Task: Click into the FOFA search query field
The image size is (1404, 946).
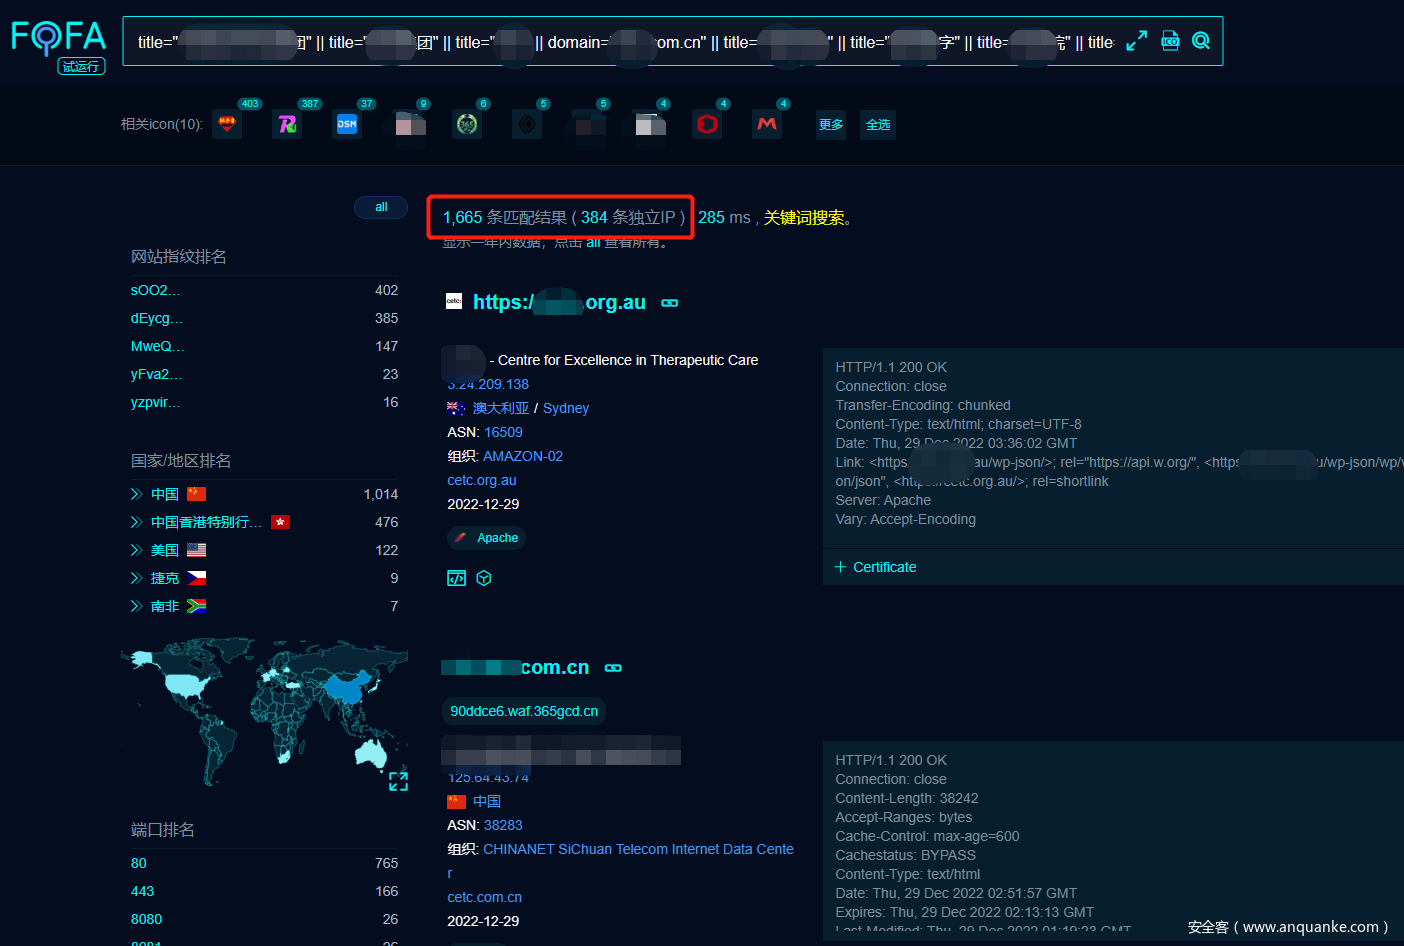Action: point(620,42)
